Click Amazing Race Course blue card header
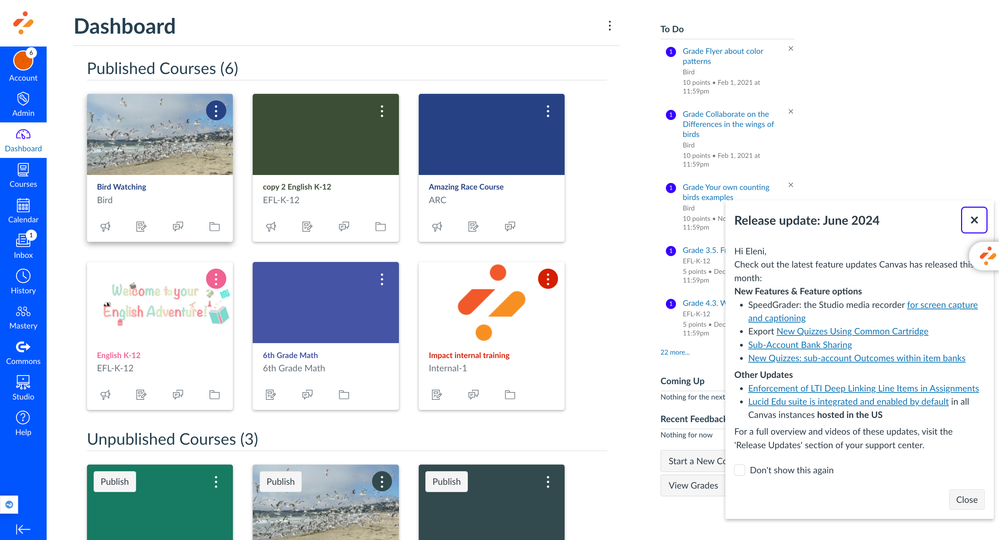Screen dimensions: 999x540 pos(491,134)
